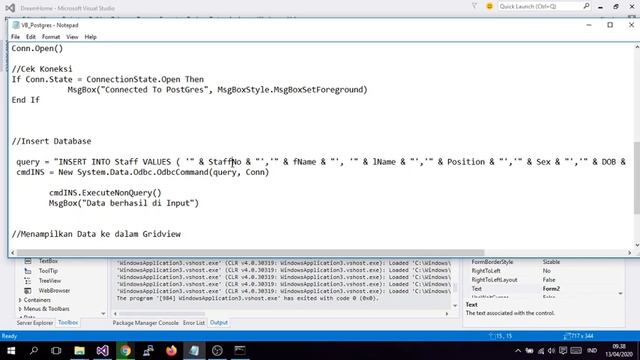Open network settings from the system tray
640x360 pixels.
[x=541, y=351]
